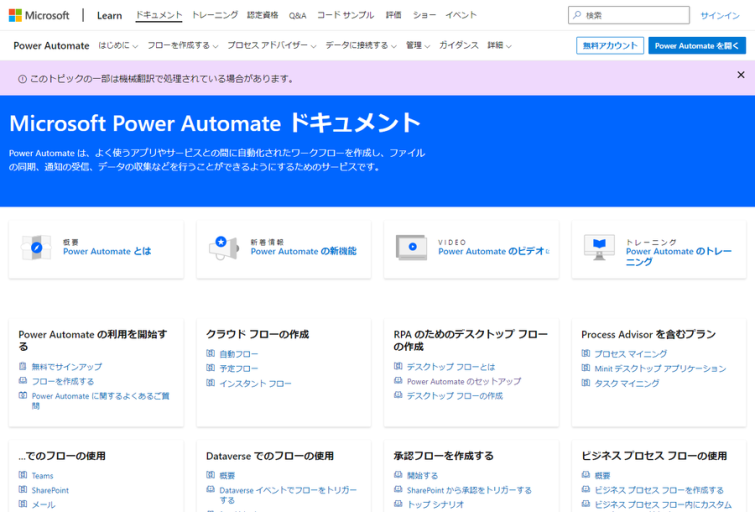Click the icon beside Teams link
Image resolution: width=755 pixels, height=512 pixels.
pos(23,475)
